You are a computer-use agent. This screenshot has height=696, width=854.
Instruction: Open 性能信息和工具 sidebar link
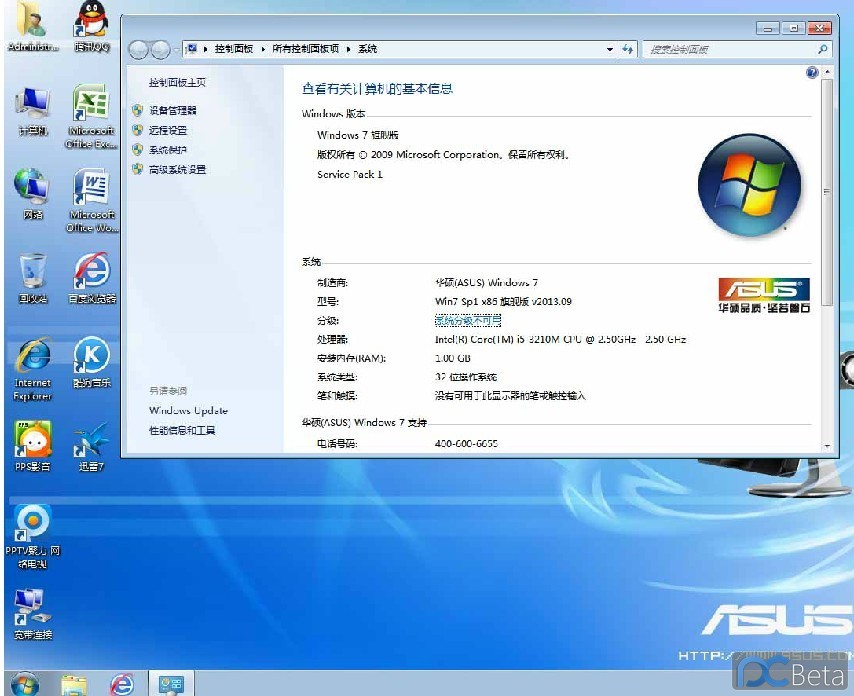pyautogui.click(x=182, y=430)
